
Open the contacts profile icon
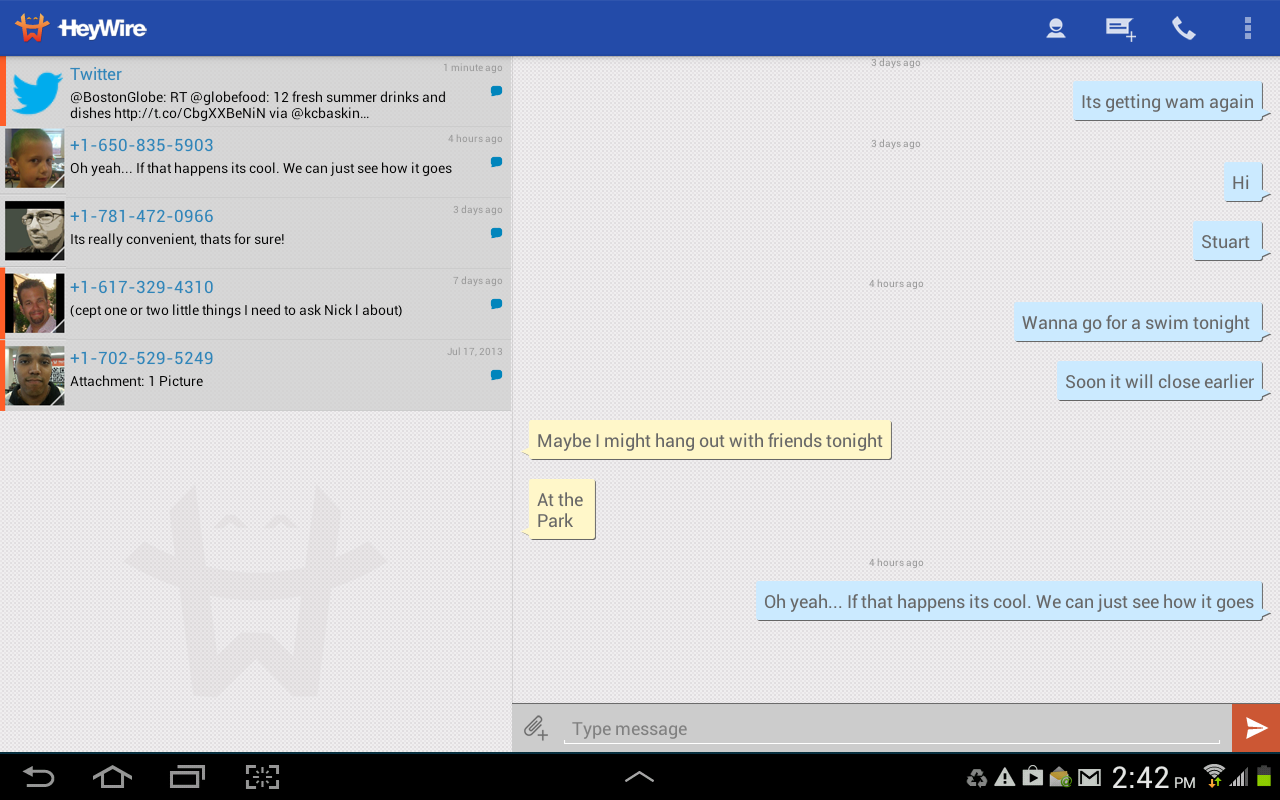pyautogui.click(x=1056, y=28)
